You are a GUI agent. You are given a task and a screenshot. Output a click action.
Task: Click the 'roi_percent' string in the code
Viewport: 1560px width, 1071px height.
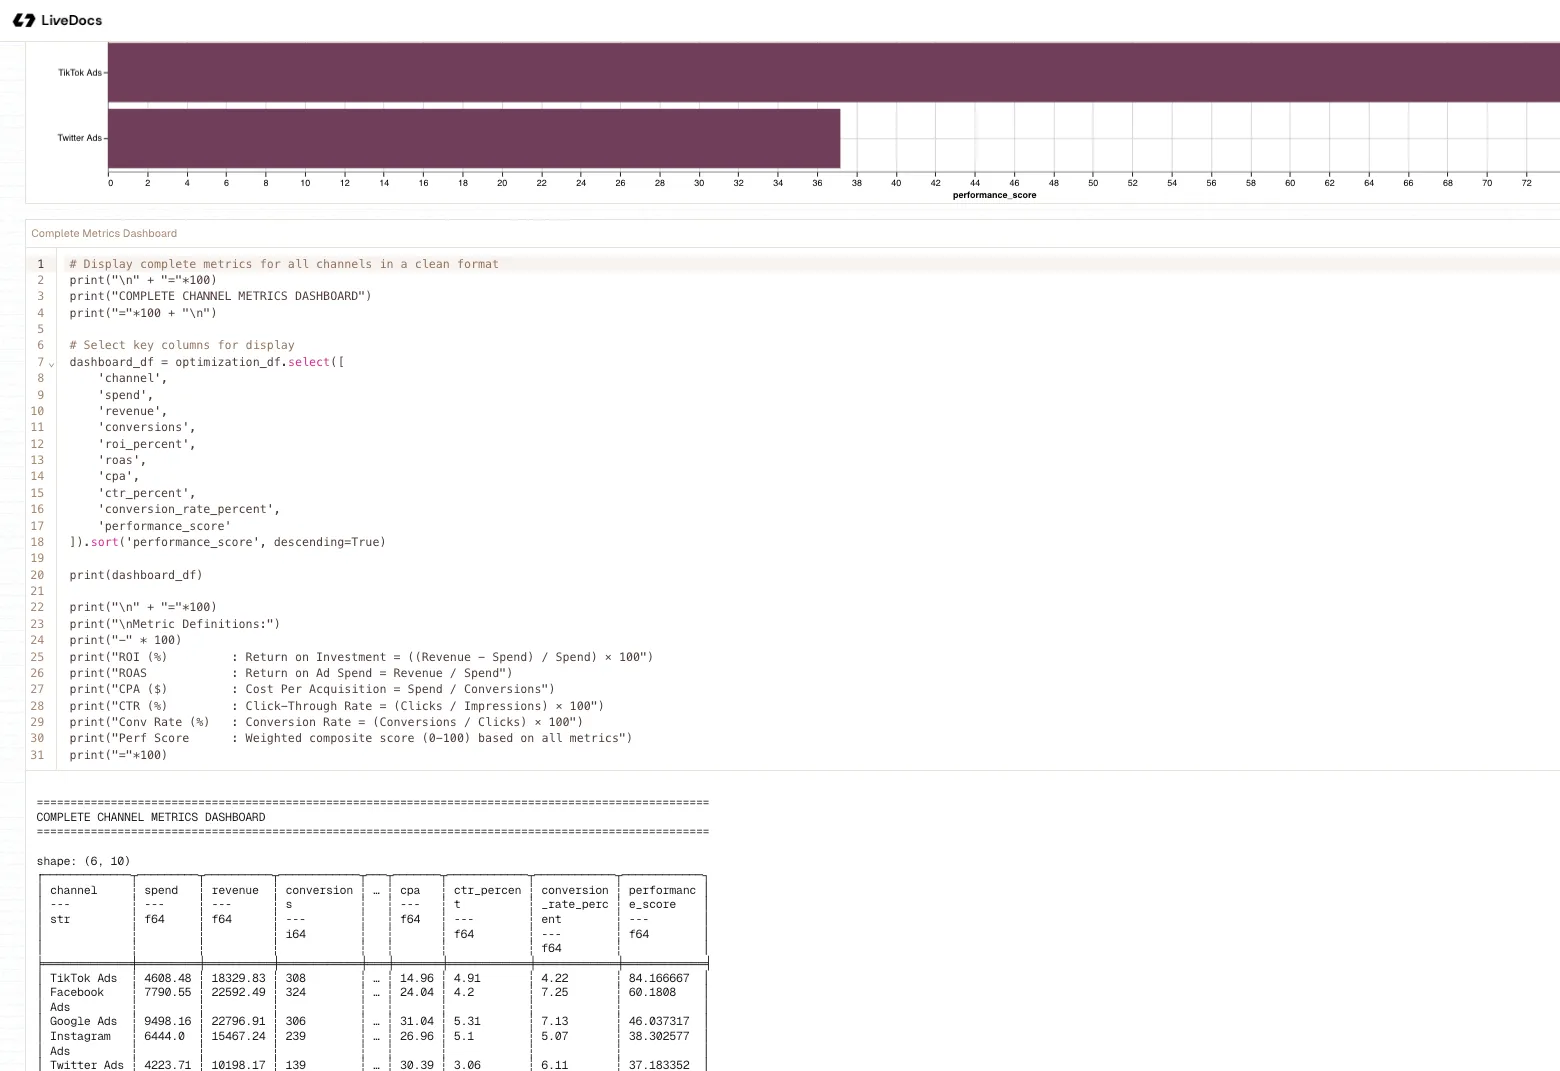point(146,444)
